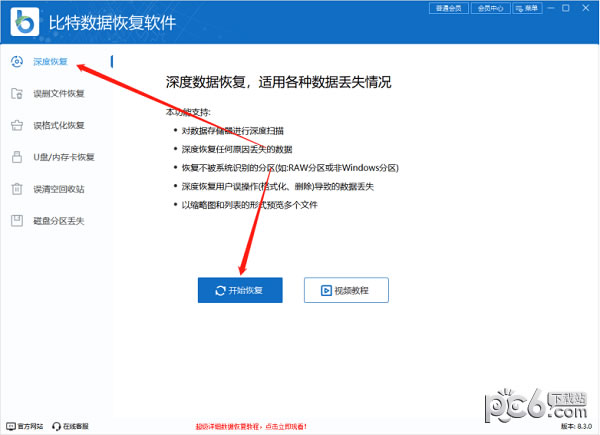Viewport: 600px width, 435px height.
Task: Open the 菜单 menu in title bar
Action: point(528,8)
